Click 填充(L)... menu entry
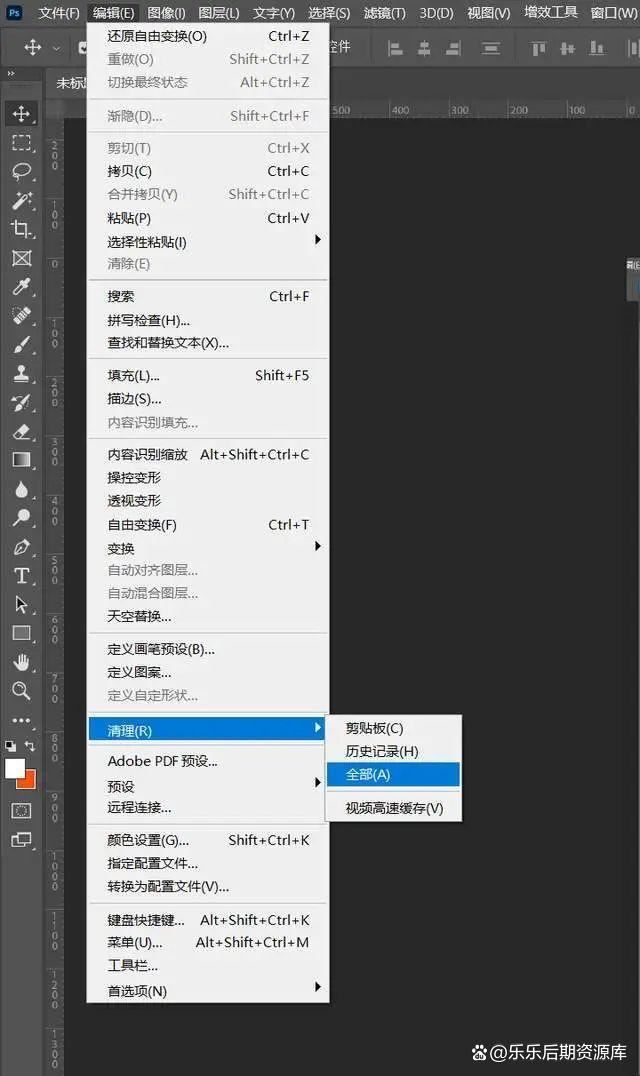Viewport: 640px width, 1076px height. click(134, 376)
